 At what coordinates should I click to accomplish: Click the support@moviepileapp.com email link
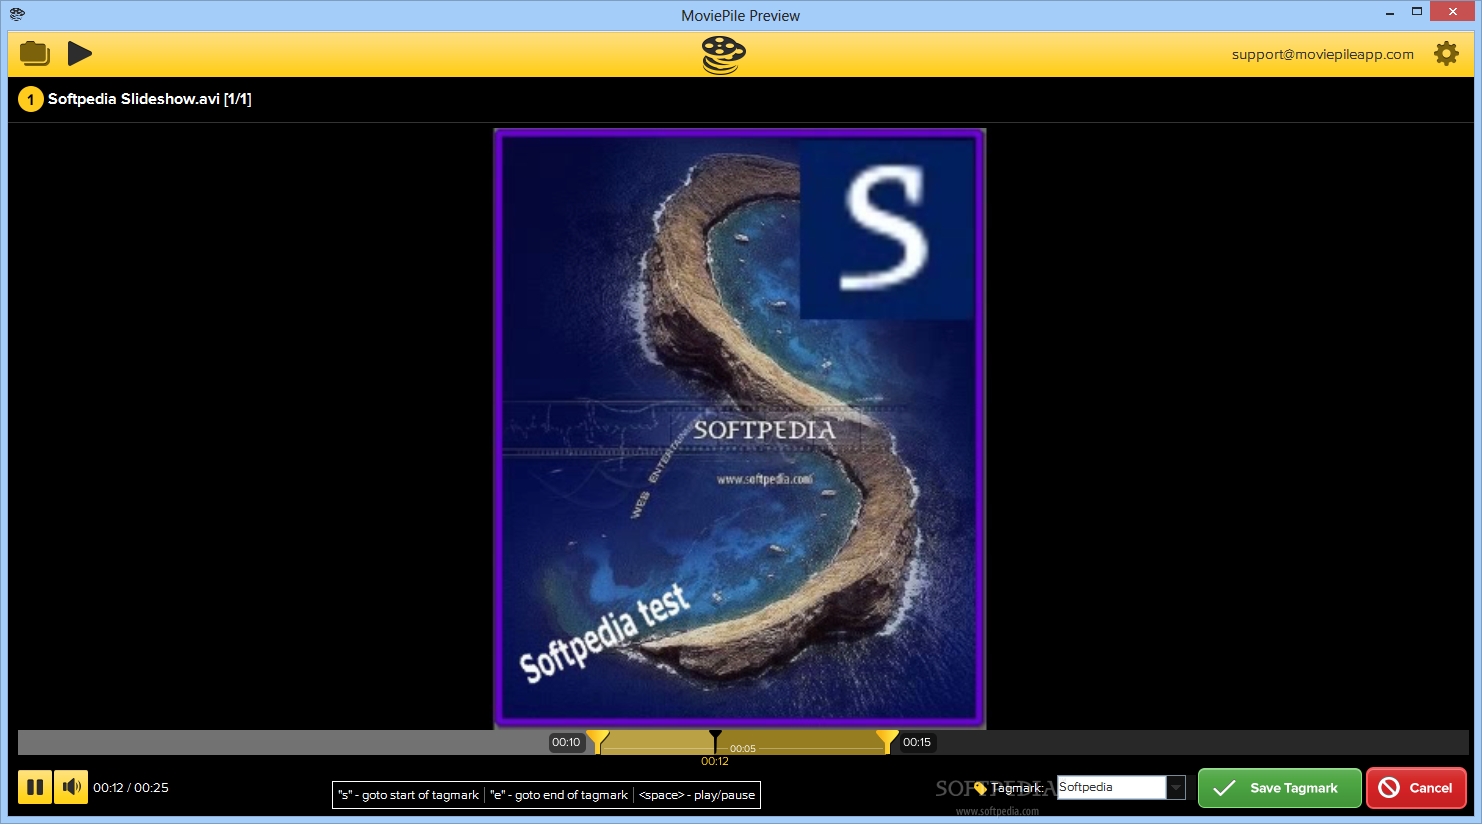1322,54
